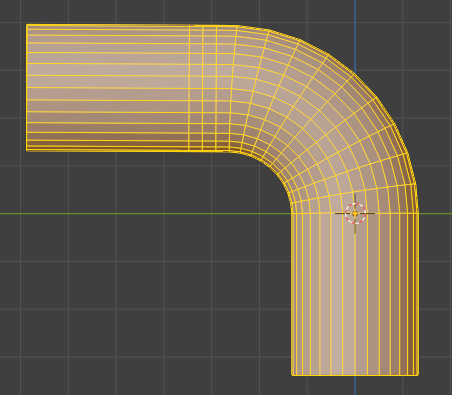Click the top silhouette edge of horizontal pipe
The width and height of the screenshot is (452, 395).
[133, 25]
